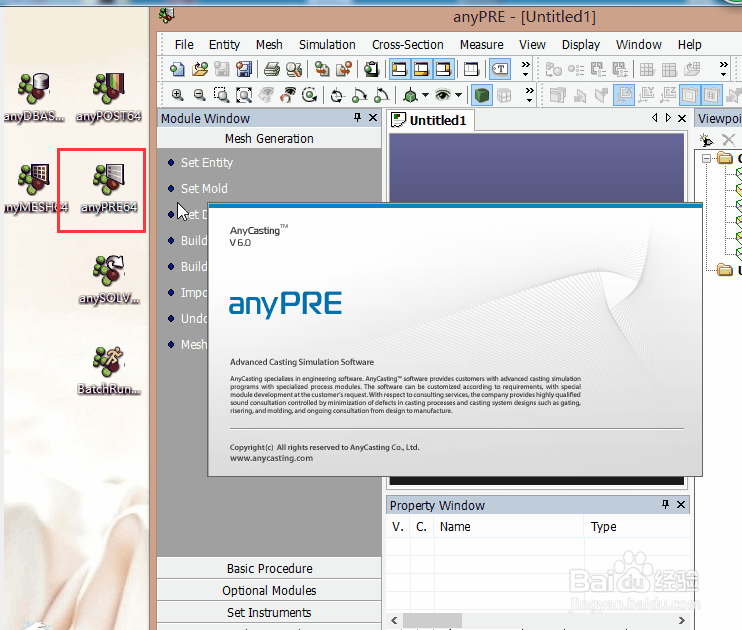Screen dimensions: 742x630
Task: Open anyPOST64 desktop shortcut
Action: 109,97
